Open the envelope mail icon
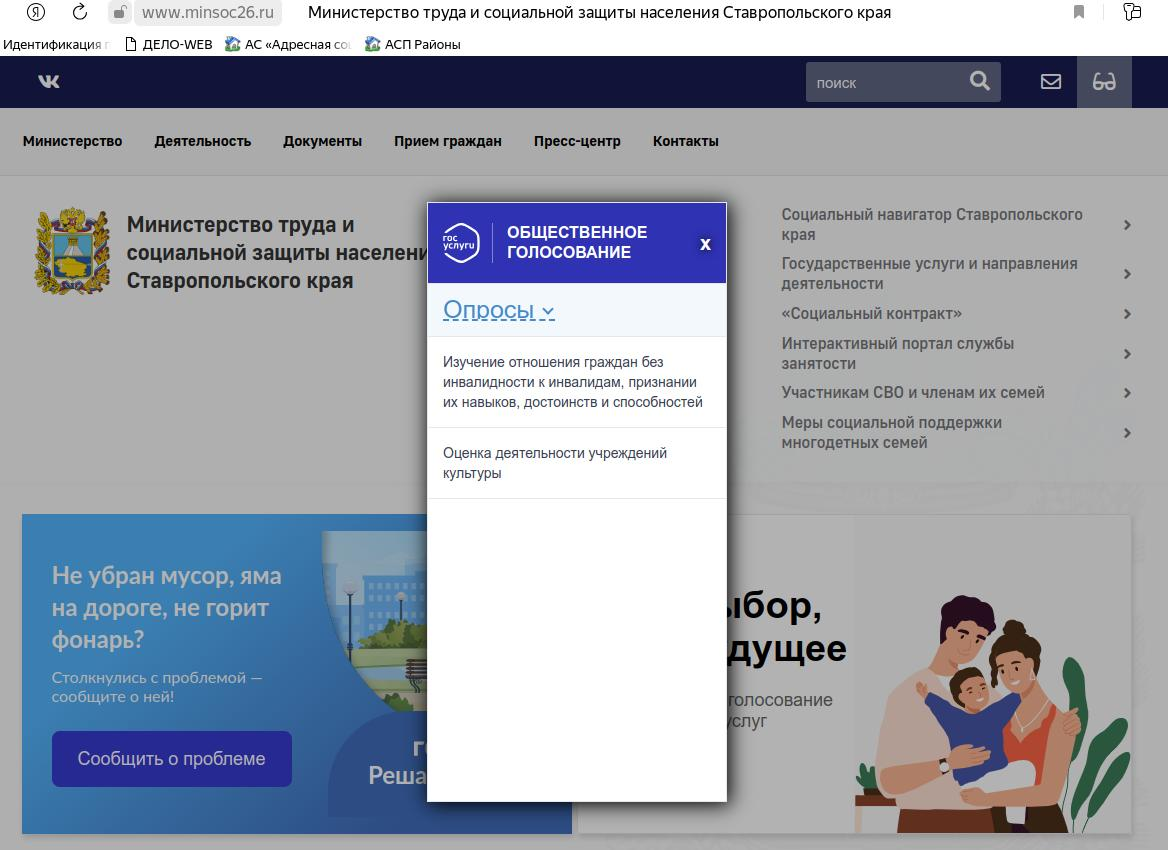1168x850 pixels. (x=1050, y=82)
